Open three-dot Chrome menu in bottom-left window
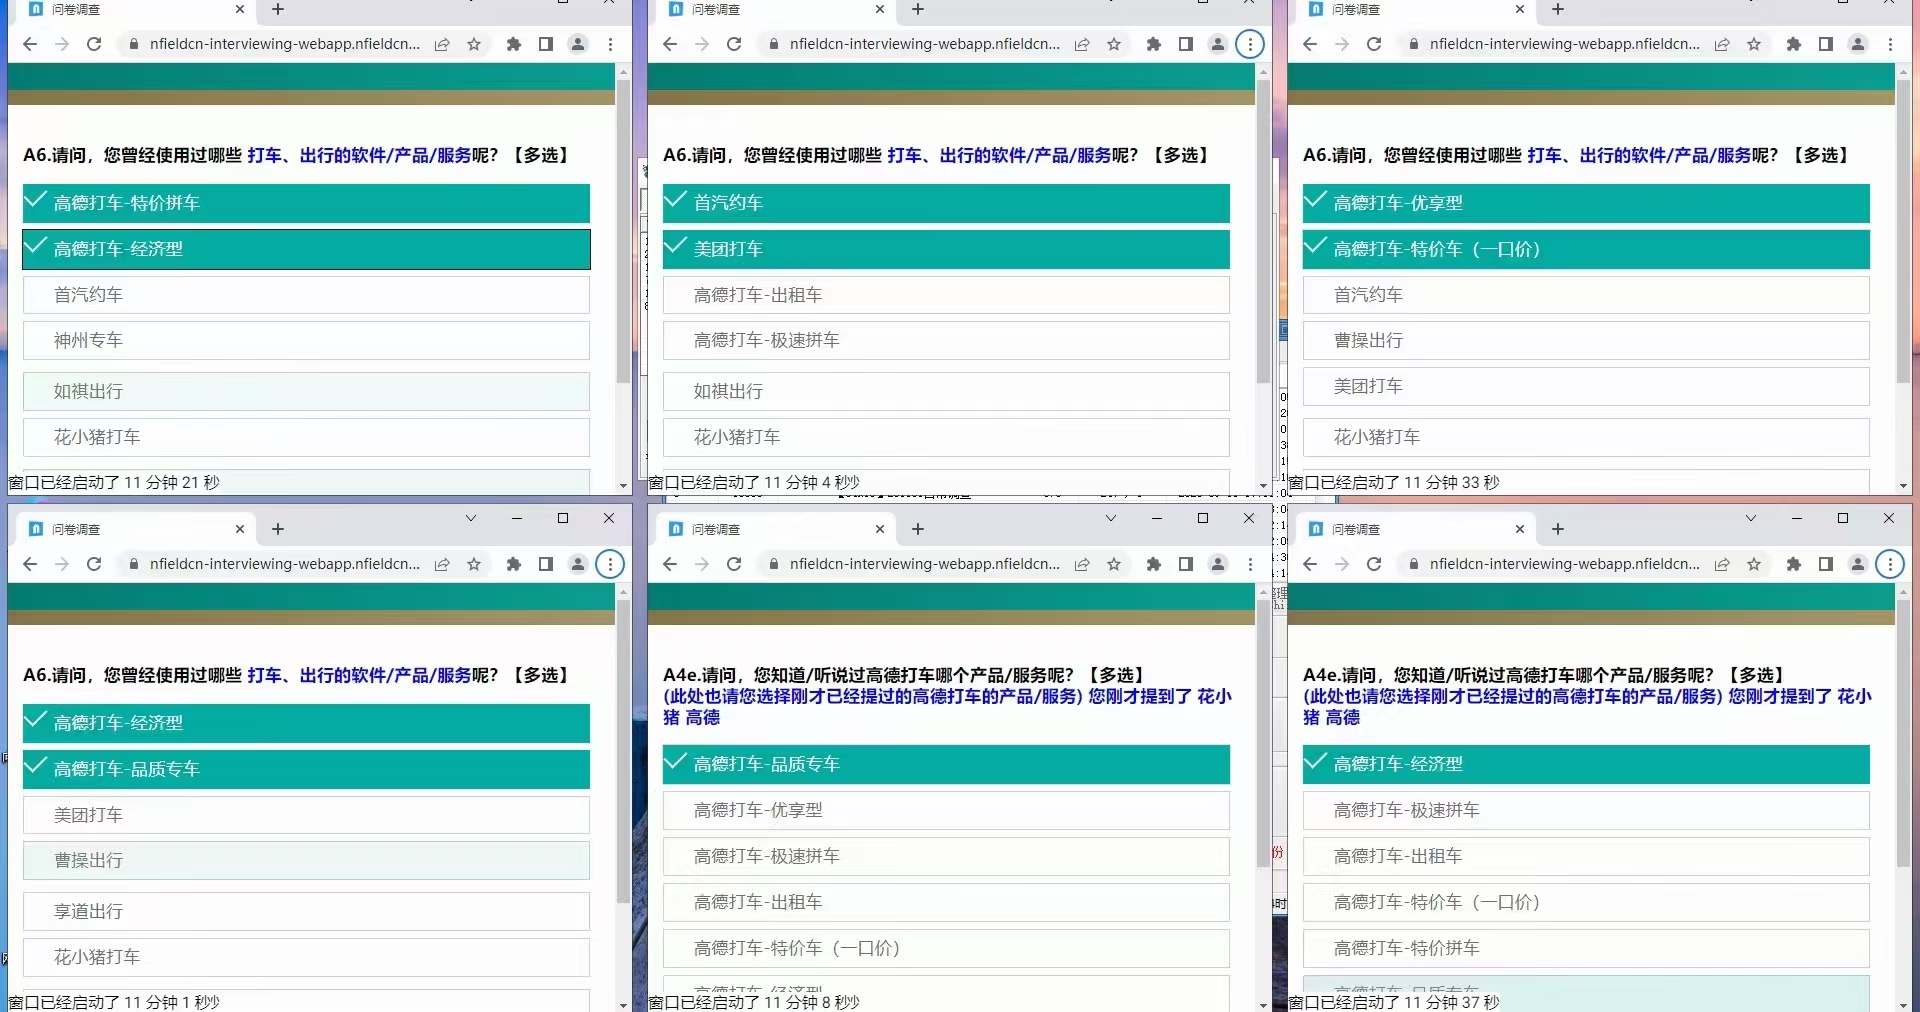Image resolution: width=1920 pixels, height=1012 pixels. coord(610,564)
